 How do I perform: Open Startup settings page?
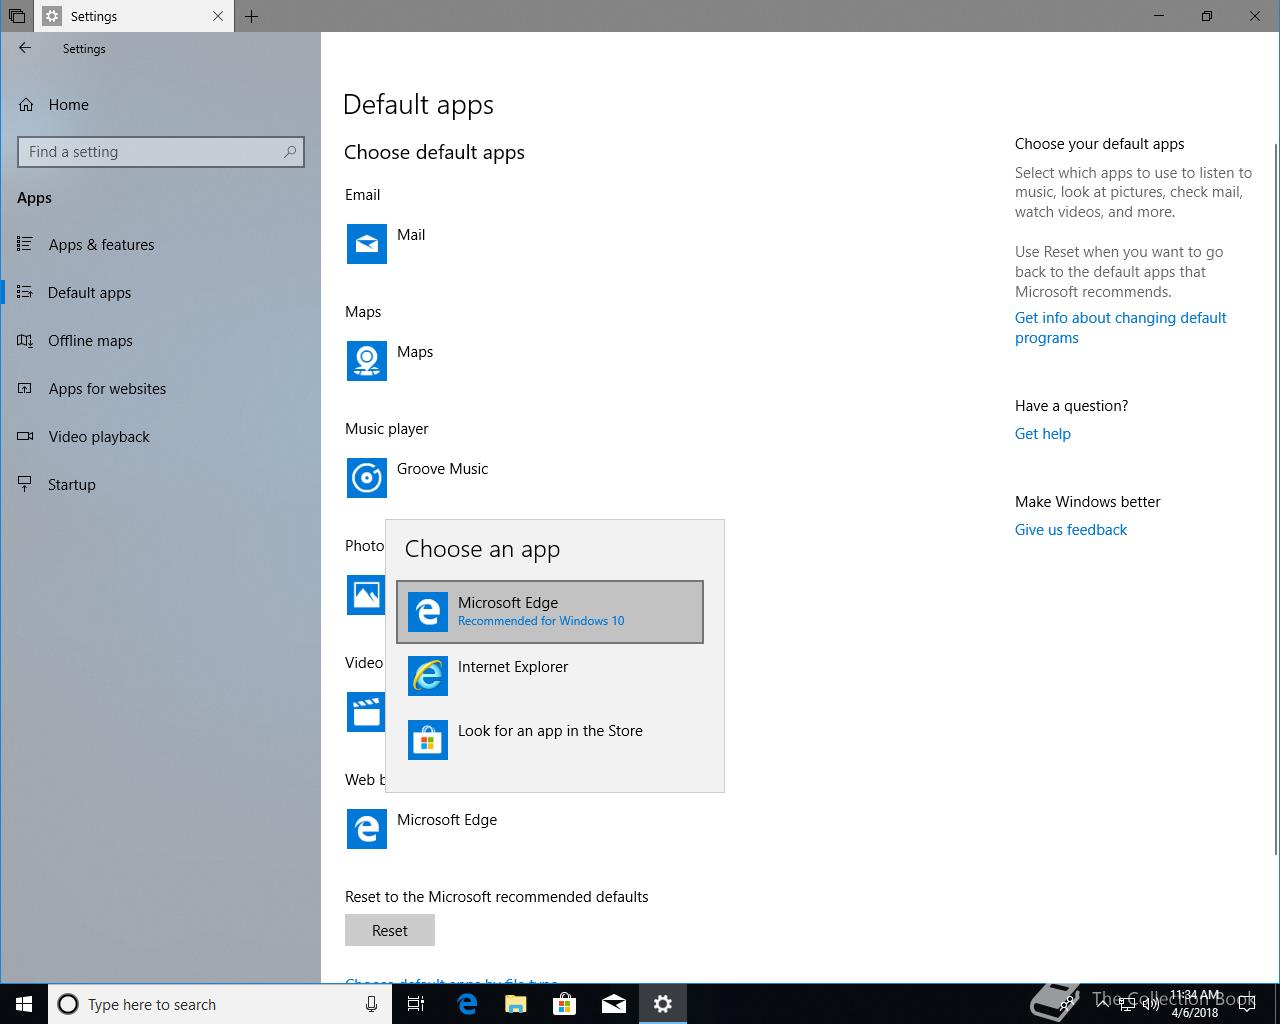point(160,485)
